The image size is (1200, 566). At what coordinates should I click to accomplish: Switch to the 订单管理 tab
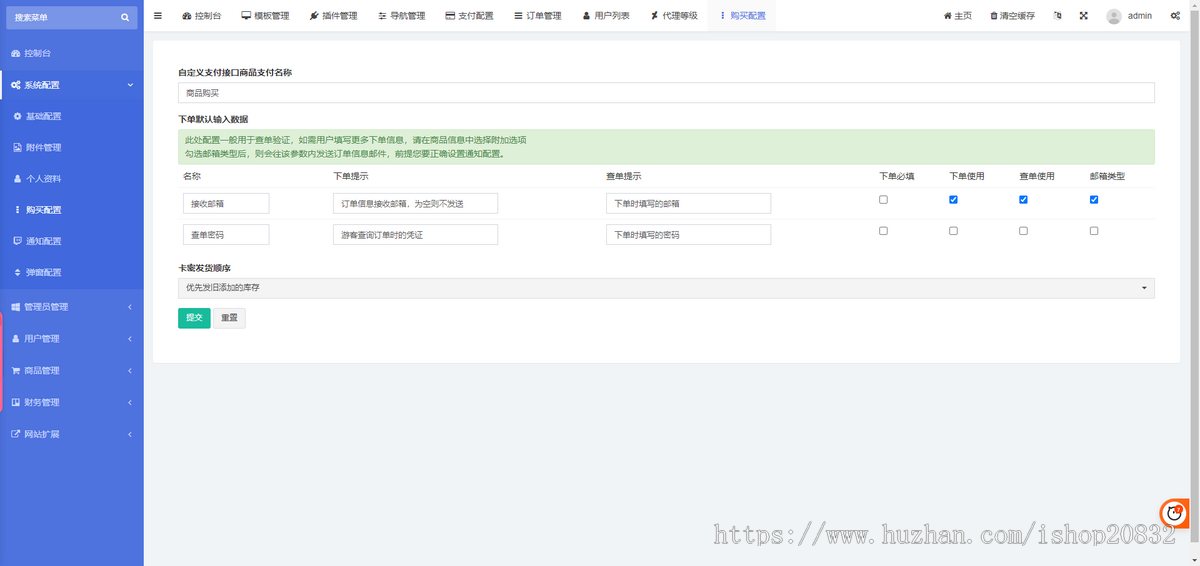point(537,16)
